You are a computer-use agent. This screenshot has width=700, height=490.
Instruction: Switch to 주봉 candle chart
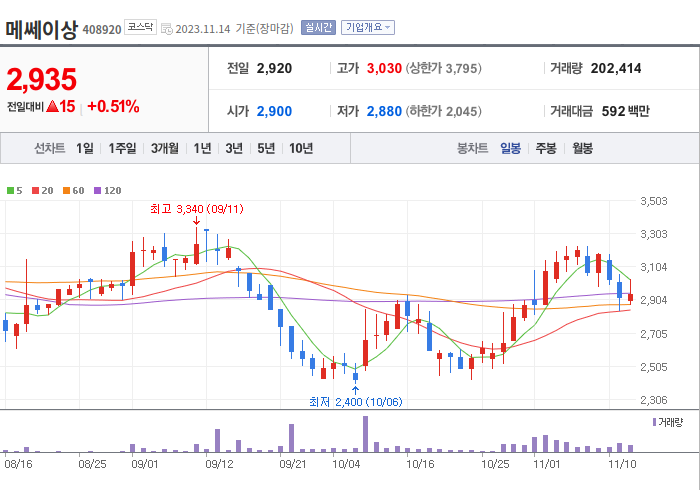(x=546, y=148)
